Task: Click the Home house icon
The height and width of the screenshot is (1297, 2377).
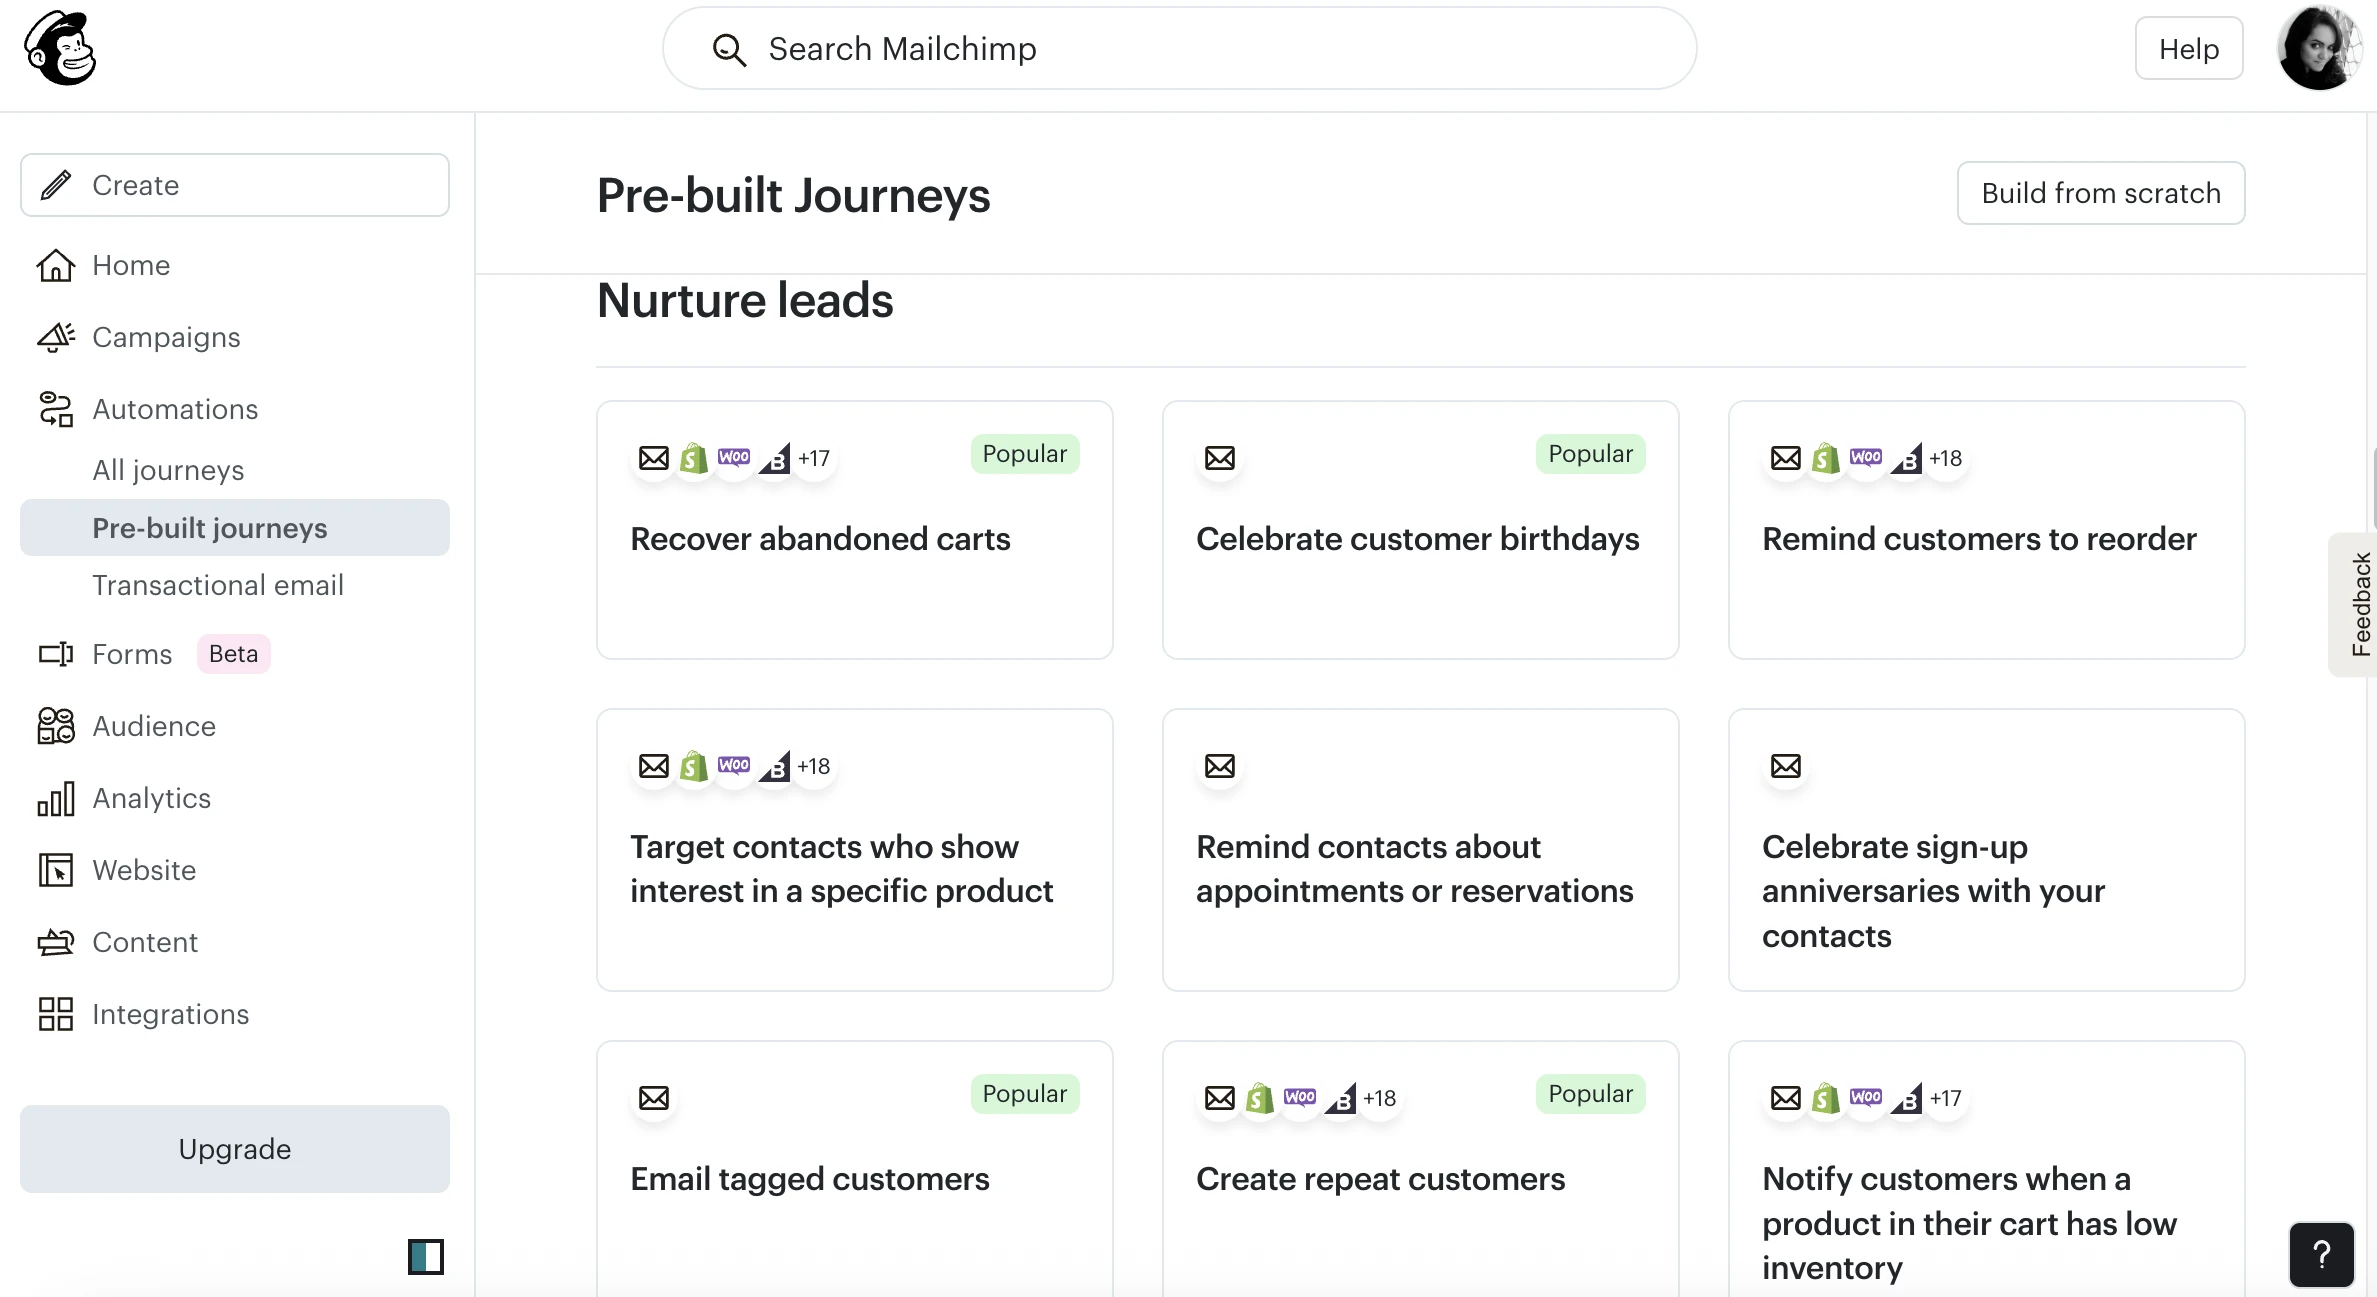Action: pyautogui.click(x=55, y=266)
